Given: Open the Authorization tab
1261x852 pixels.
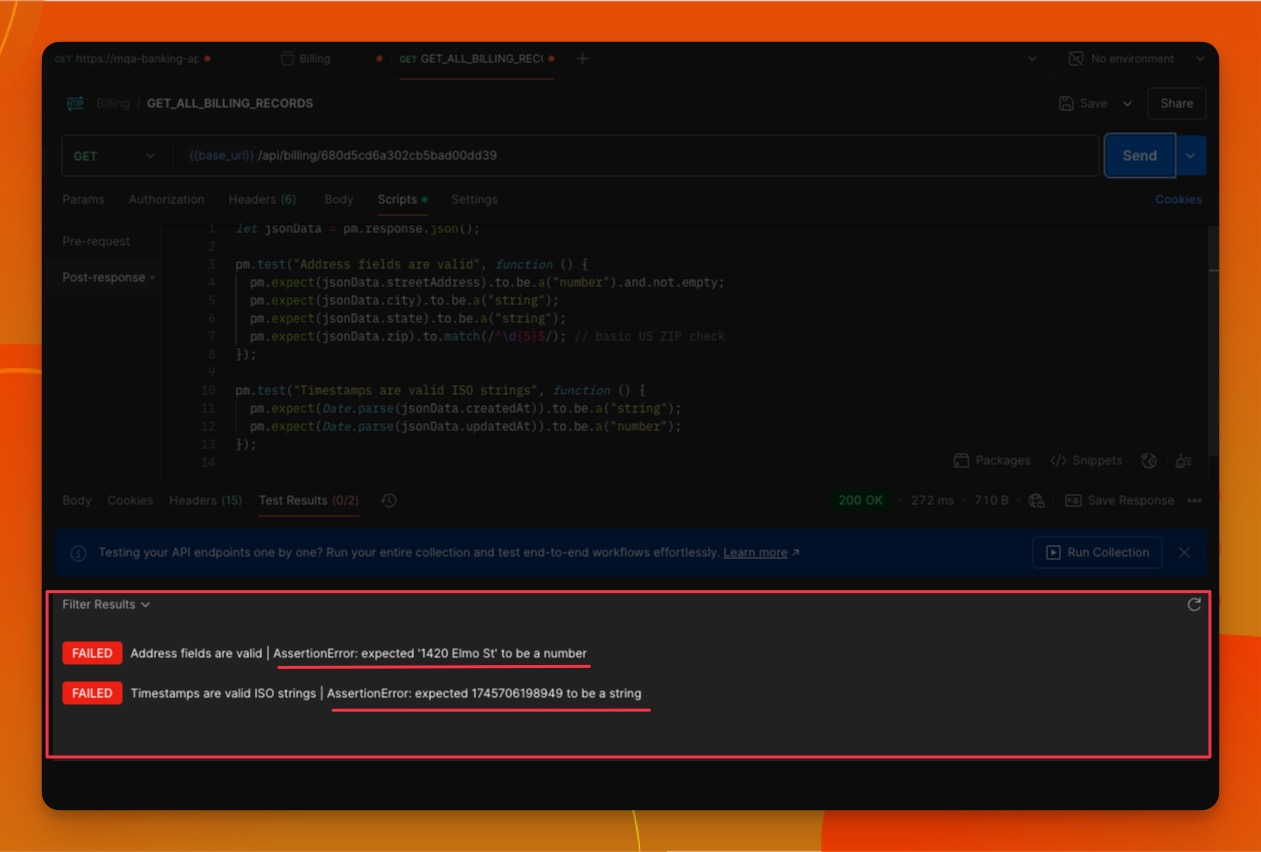Looking at the screenshot, I should (166, 199).
